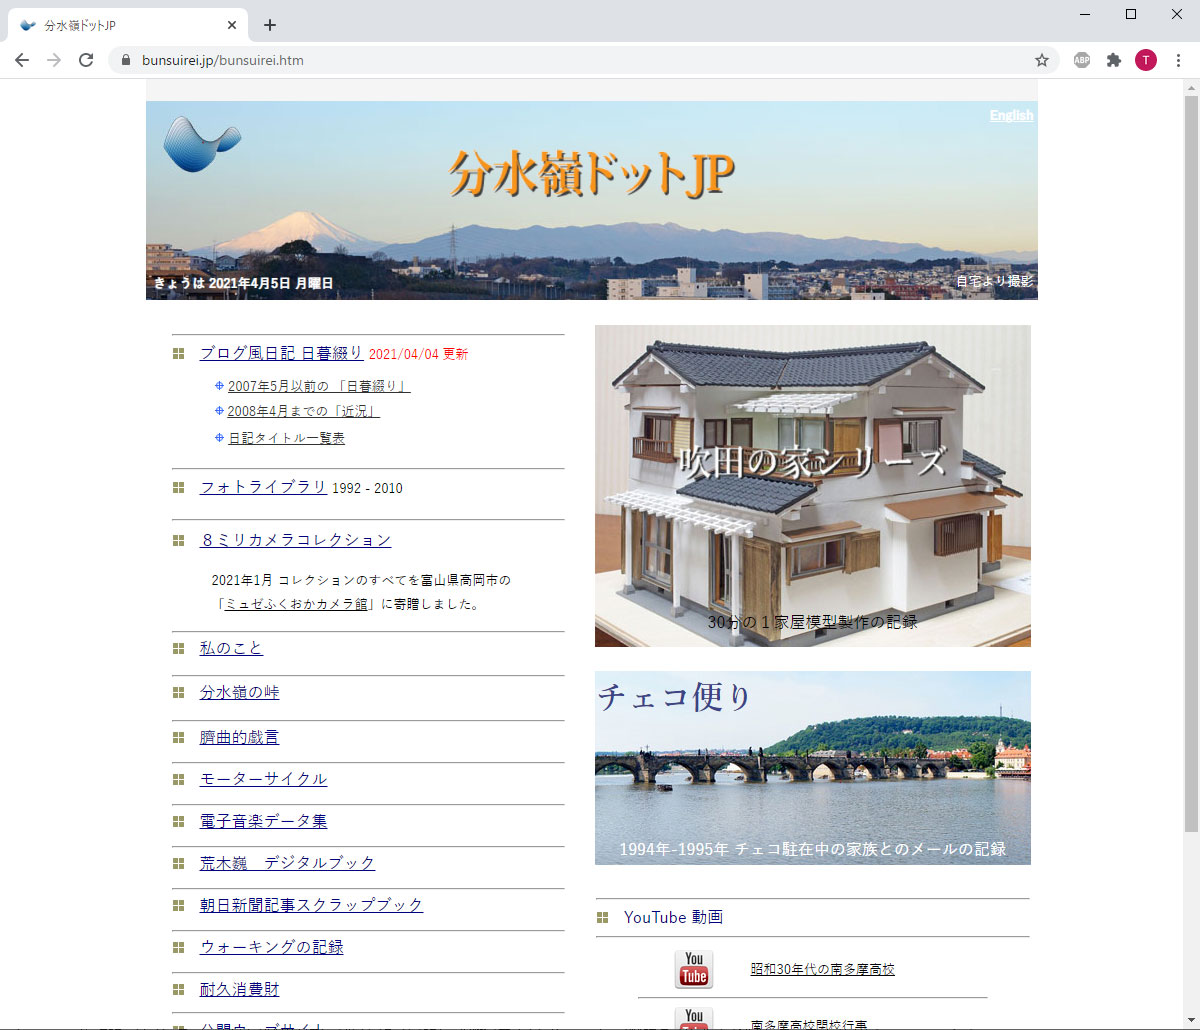Click the YouTube icon beside 昭和30年代の南多摩高校
The height and width of the screenshot is (1030, 1200).
(693, 969)
